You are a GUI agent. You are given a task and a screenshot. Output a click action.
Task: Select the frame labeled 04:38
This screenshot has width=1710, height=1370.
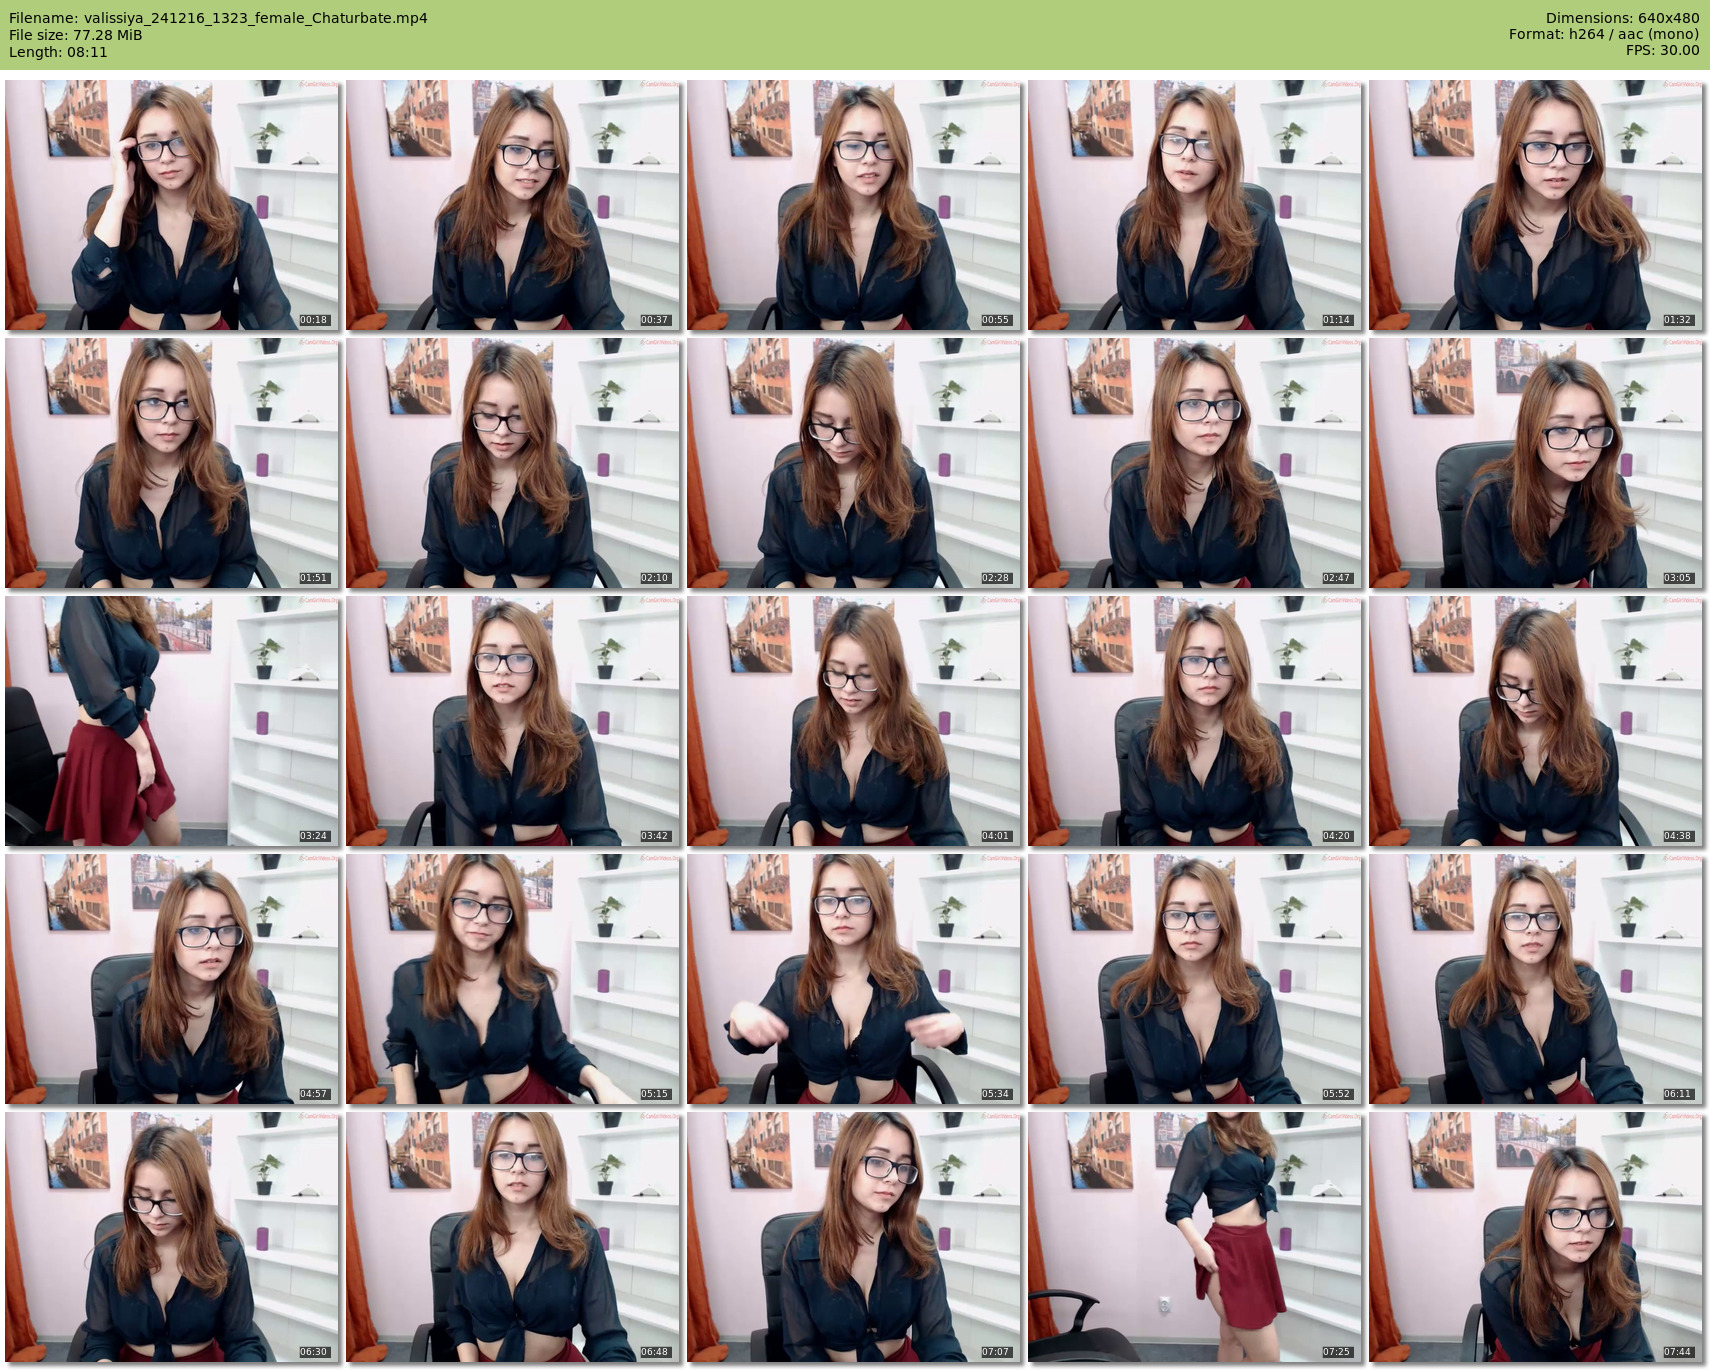click(1536, 721)
